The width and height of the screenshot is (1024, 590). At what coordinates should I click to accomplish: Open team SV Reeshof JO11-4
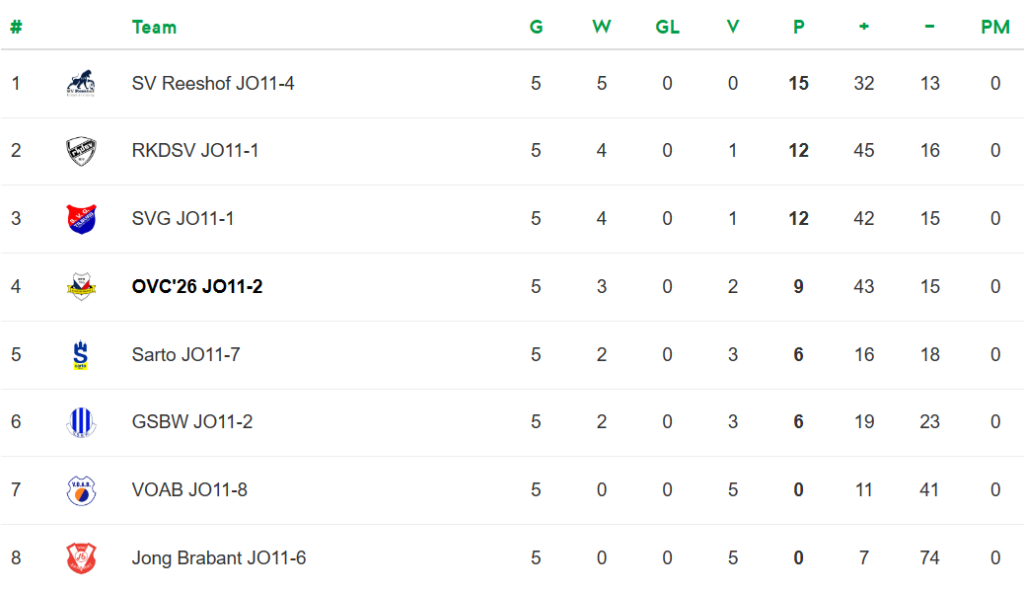coord(213,84)
